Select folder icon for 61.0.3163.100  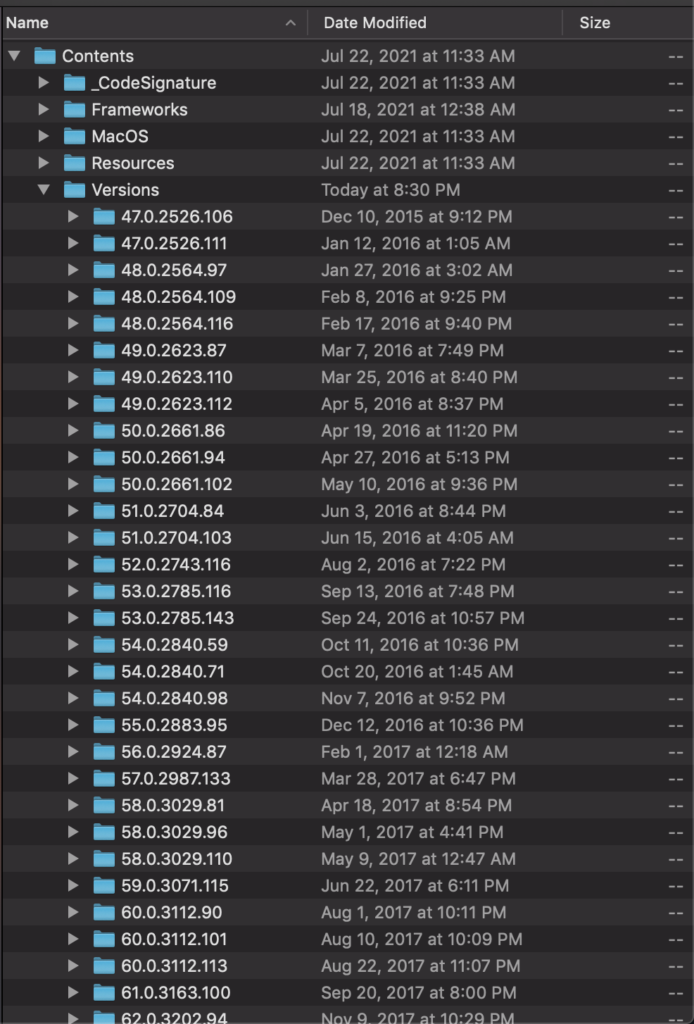pyautogui.click(x=104, y=993)
